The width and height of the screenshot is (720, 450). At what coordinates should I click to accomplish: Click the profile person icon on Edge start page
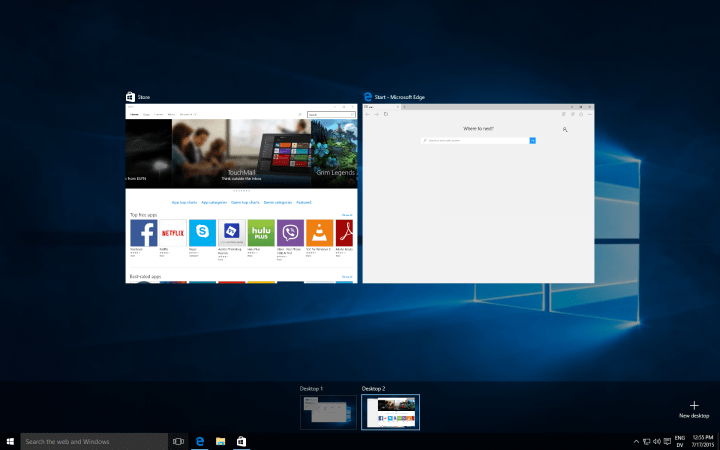565,130
